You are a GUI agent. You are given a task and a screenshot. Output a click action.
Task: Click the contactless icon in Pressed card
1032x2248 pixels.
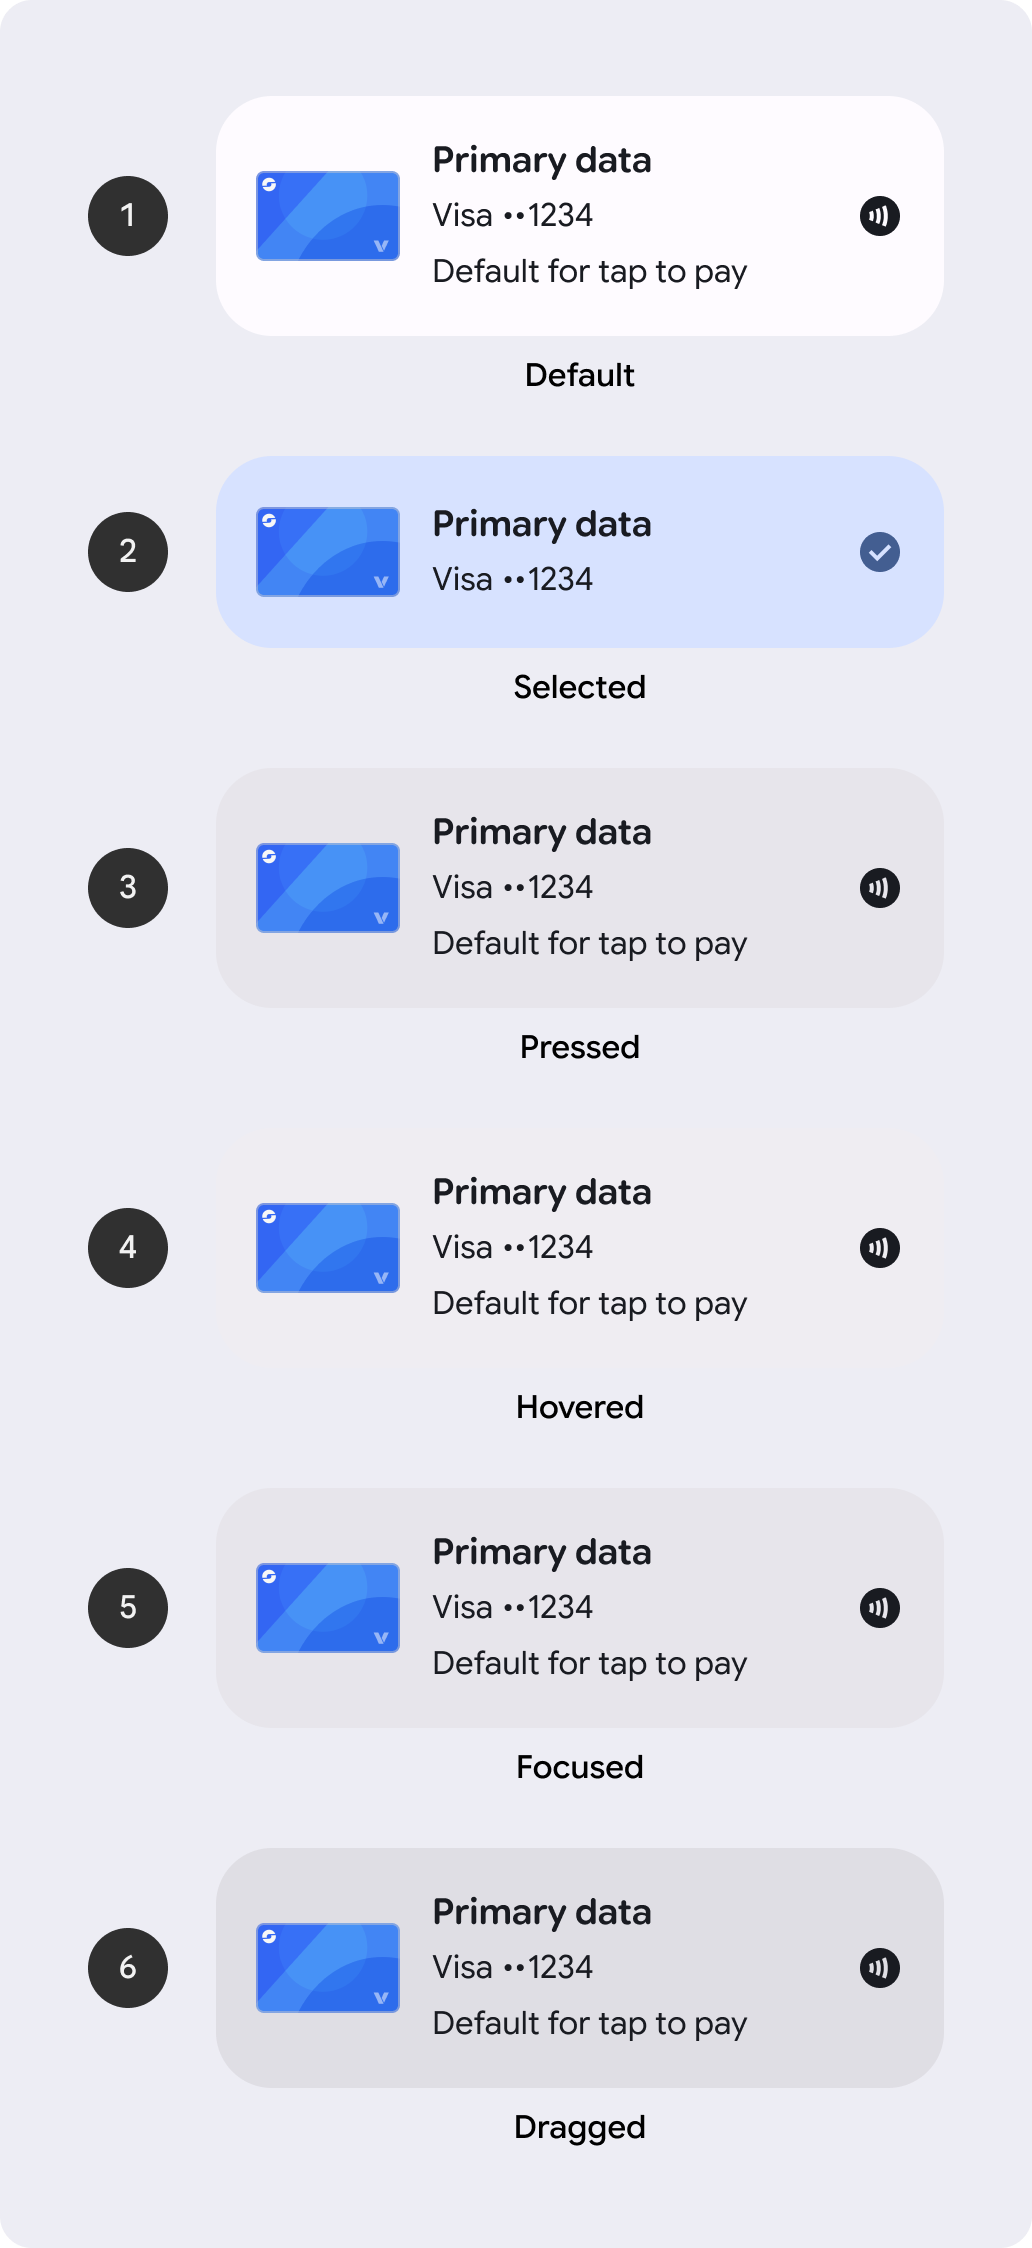[x=880, y=888]
